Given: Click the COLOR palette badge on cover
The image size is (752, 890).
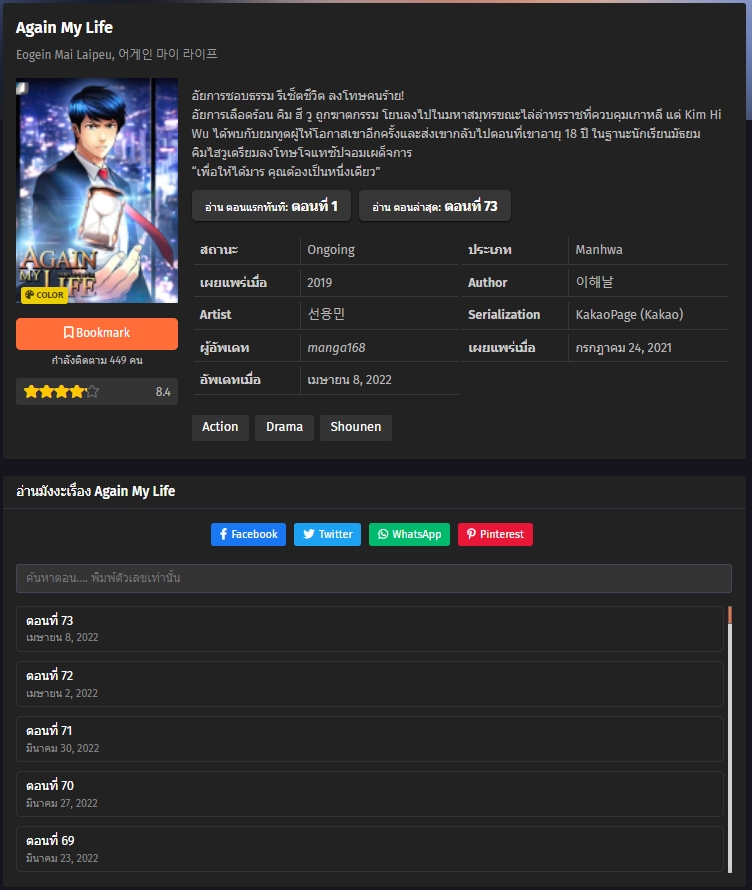Looking at the screenshot, I should (43, 295).
